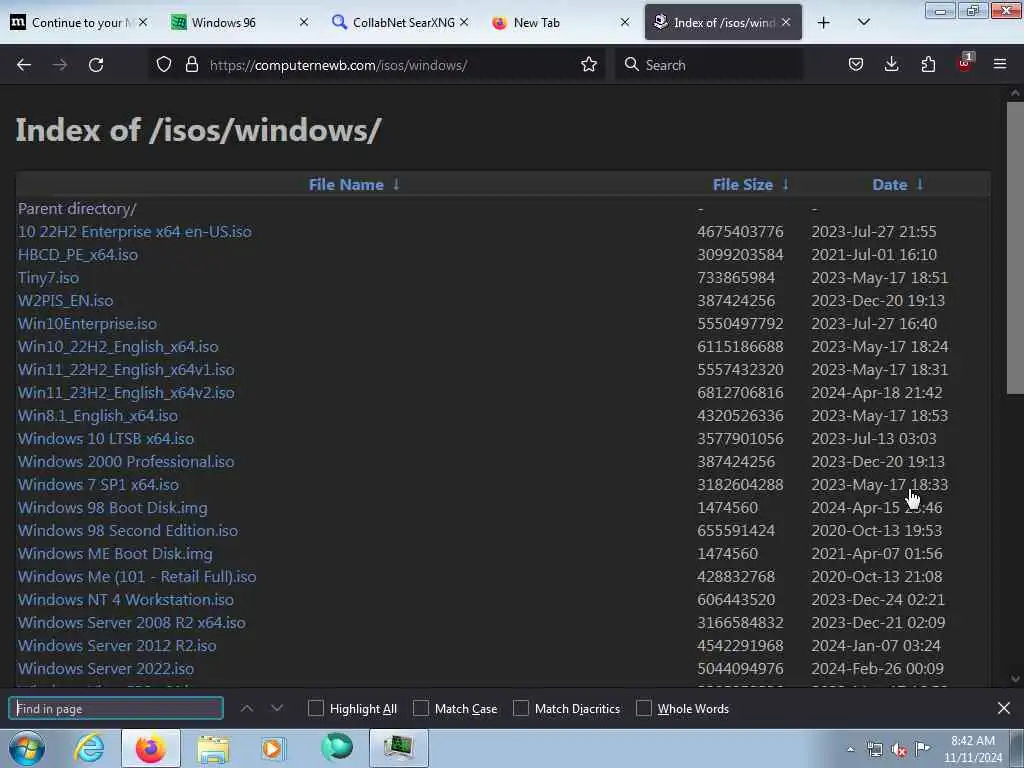
Task: Click the red extension badge icon
Action: click(965, 64)
